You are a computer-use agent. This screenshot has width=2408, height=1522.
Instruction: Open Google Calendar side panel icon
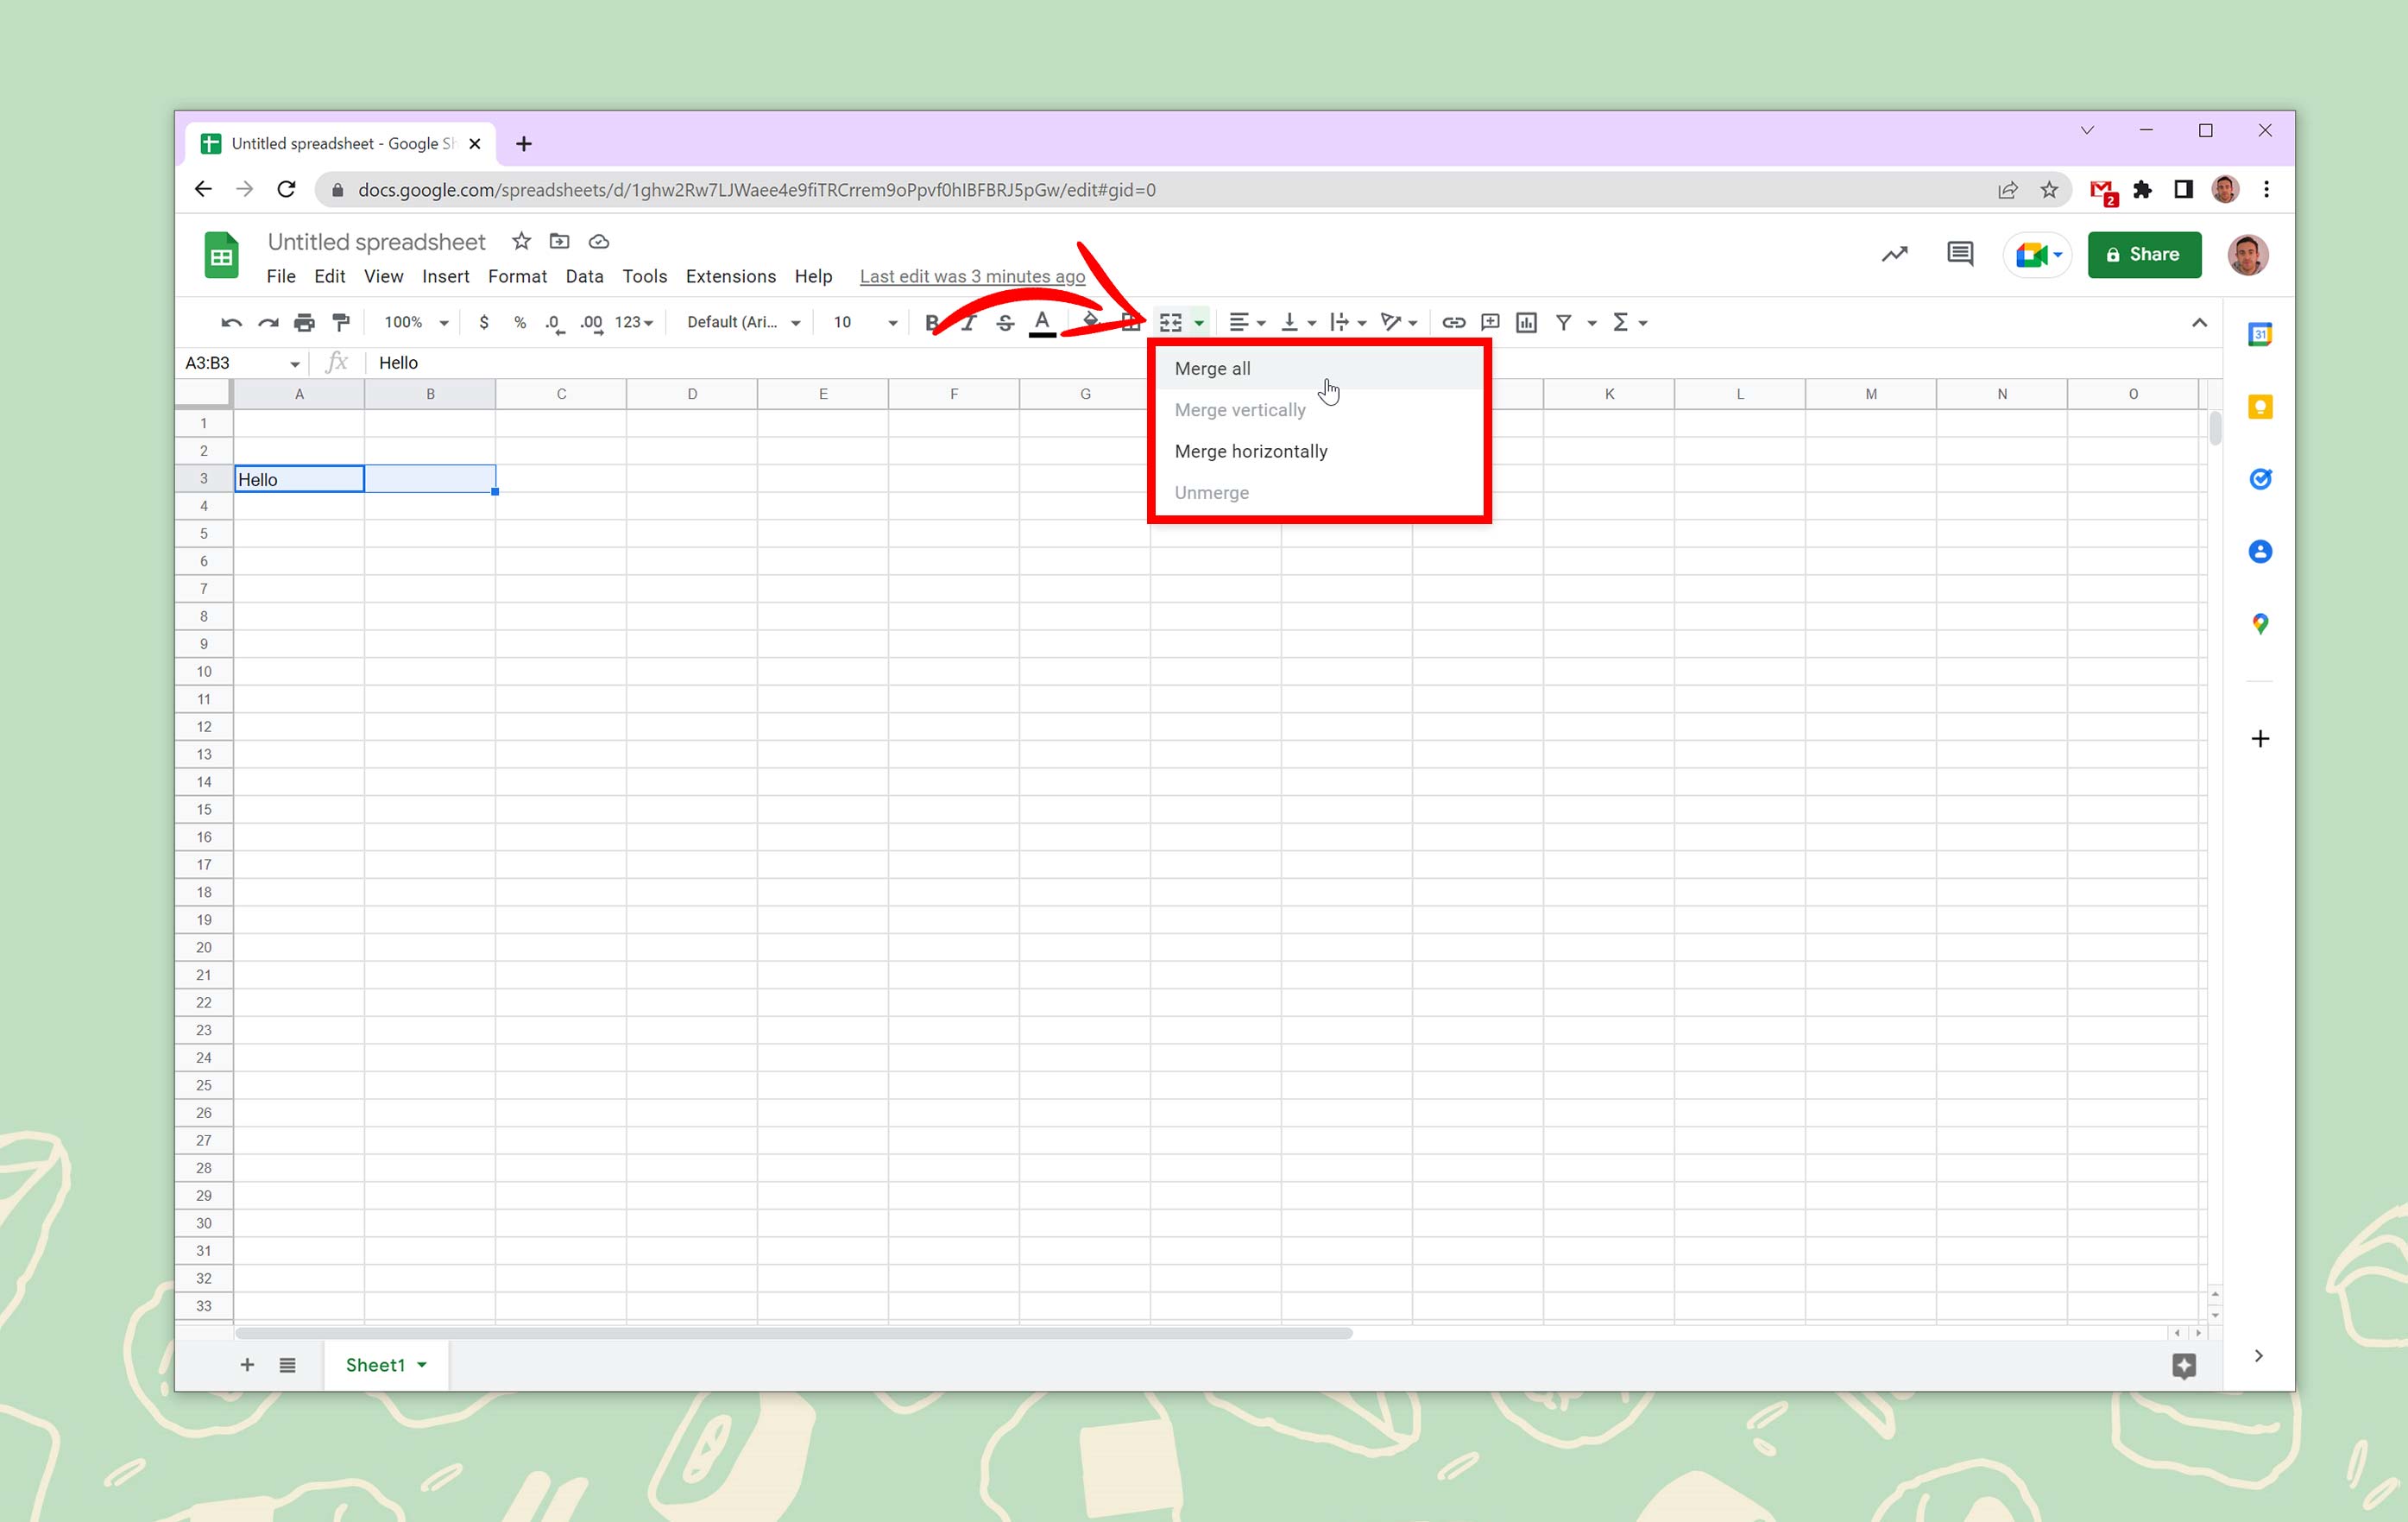pos(2259,334)
